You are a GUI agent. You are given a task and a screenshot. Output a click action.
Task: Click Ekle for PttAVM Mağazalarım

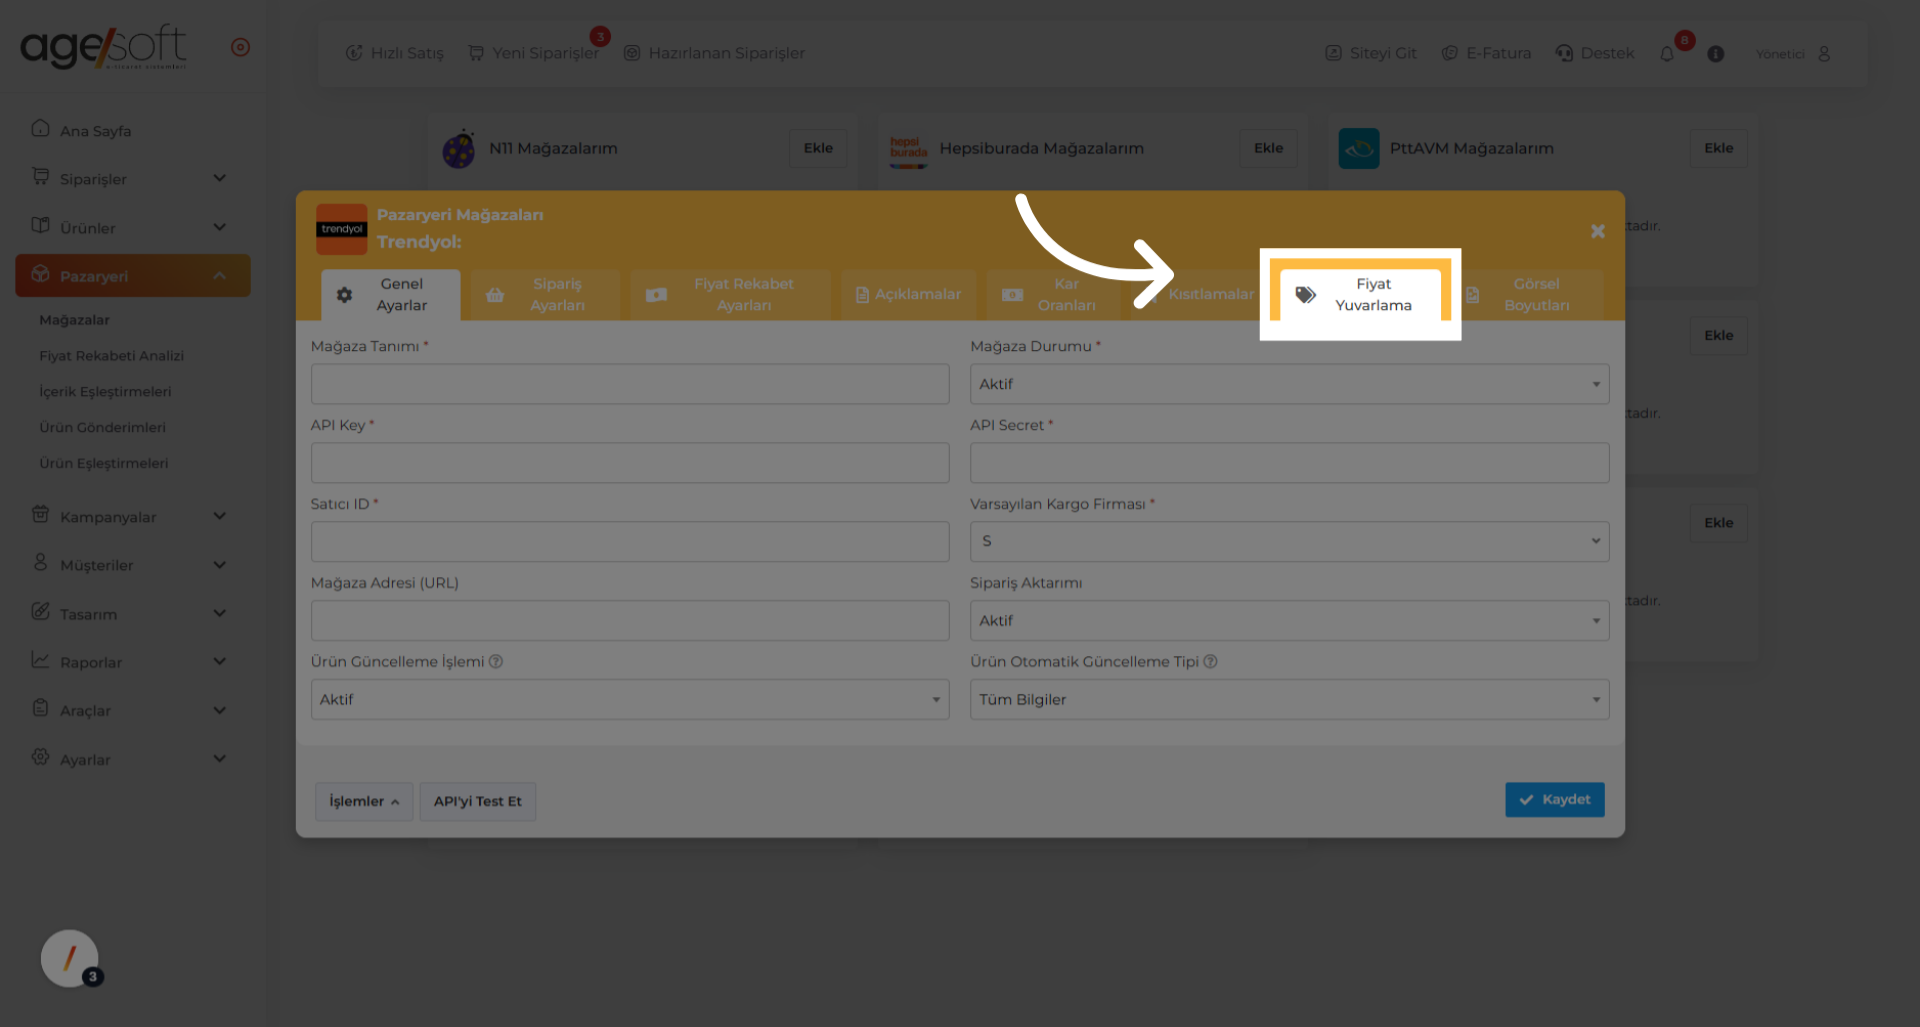coord(1718,148)
